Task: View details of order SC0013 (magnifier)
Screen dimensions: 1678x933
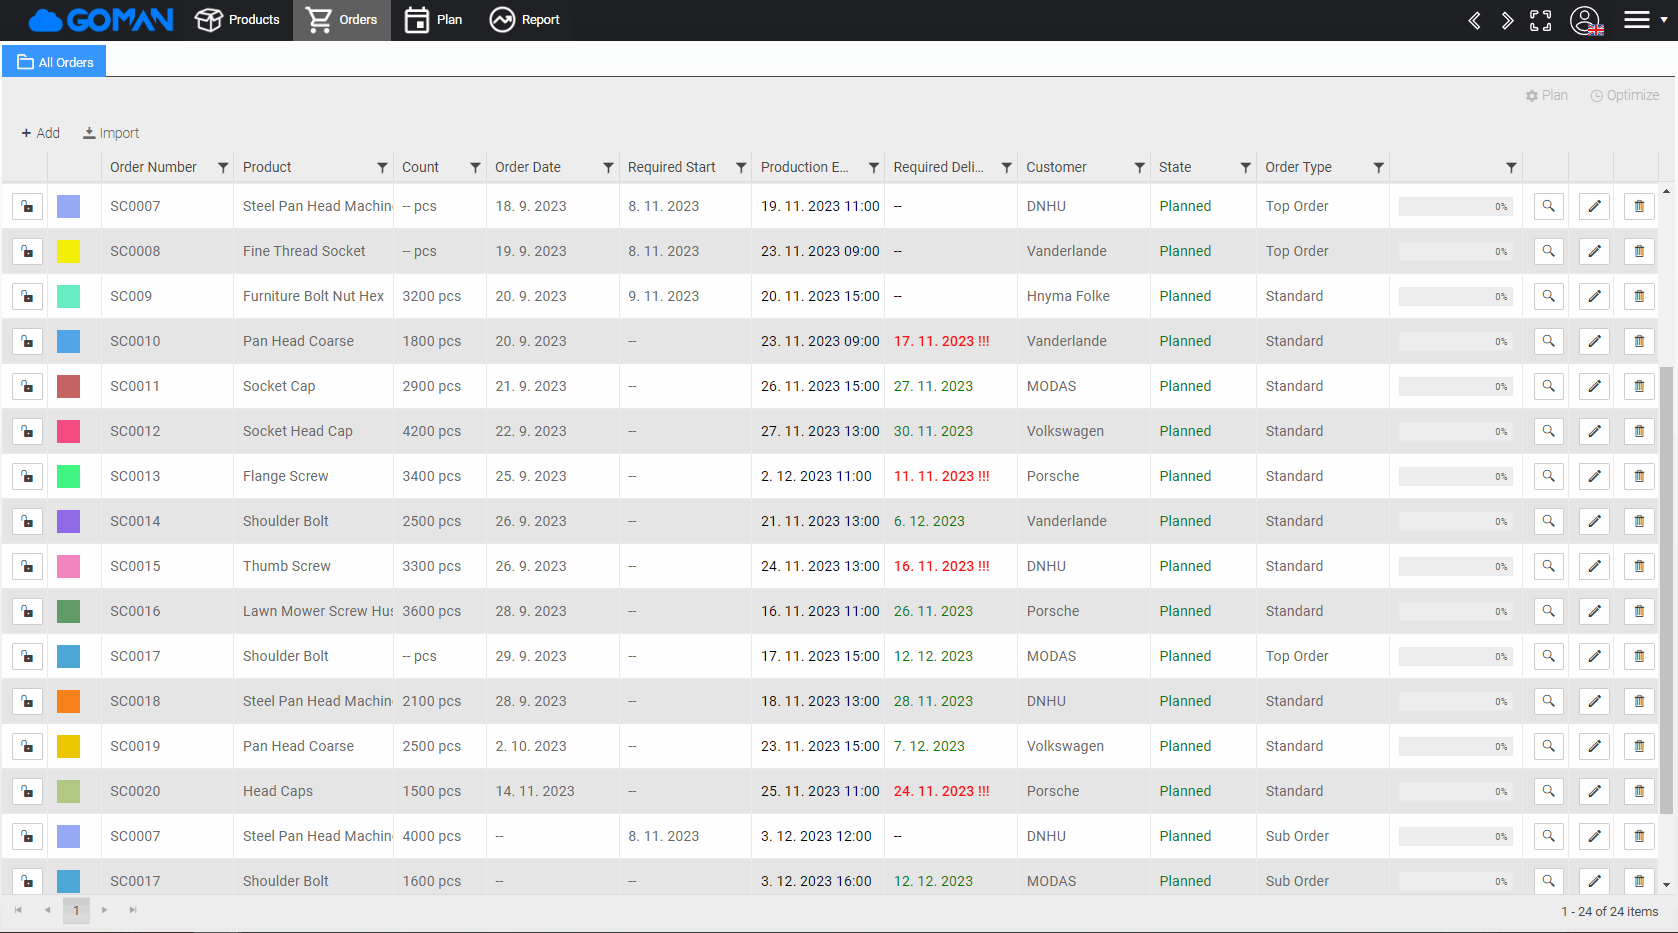Action: pyautogui.click(x=1548, y=476)
